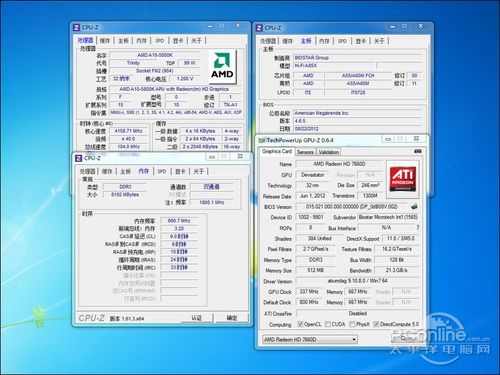Click the 4158.71 MHz core speed value
Screen dimensions: 500x375
(128, 131)
